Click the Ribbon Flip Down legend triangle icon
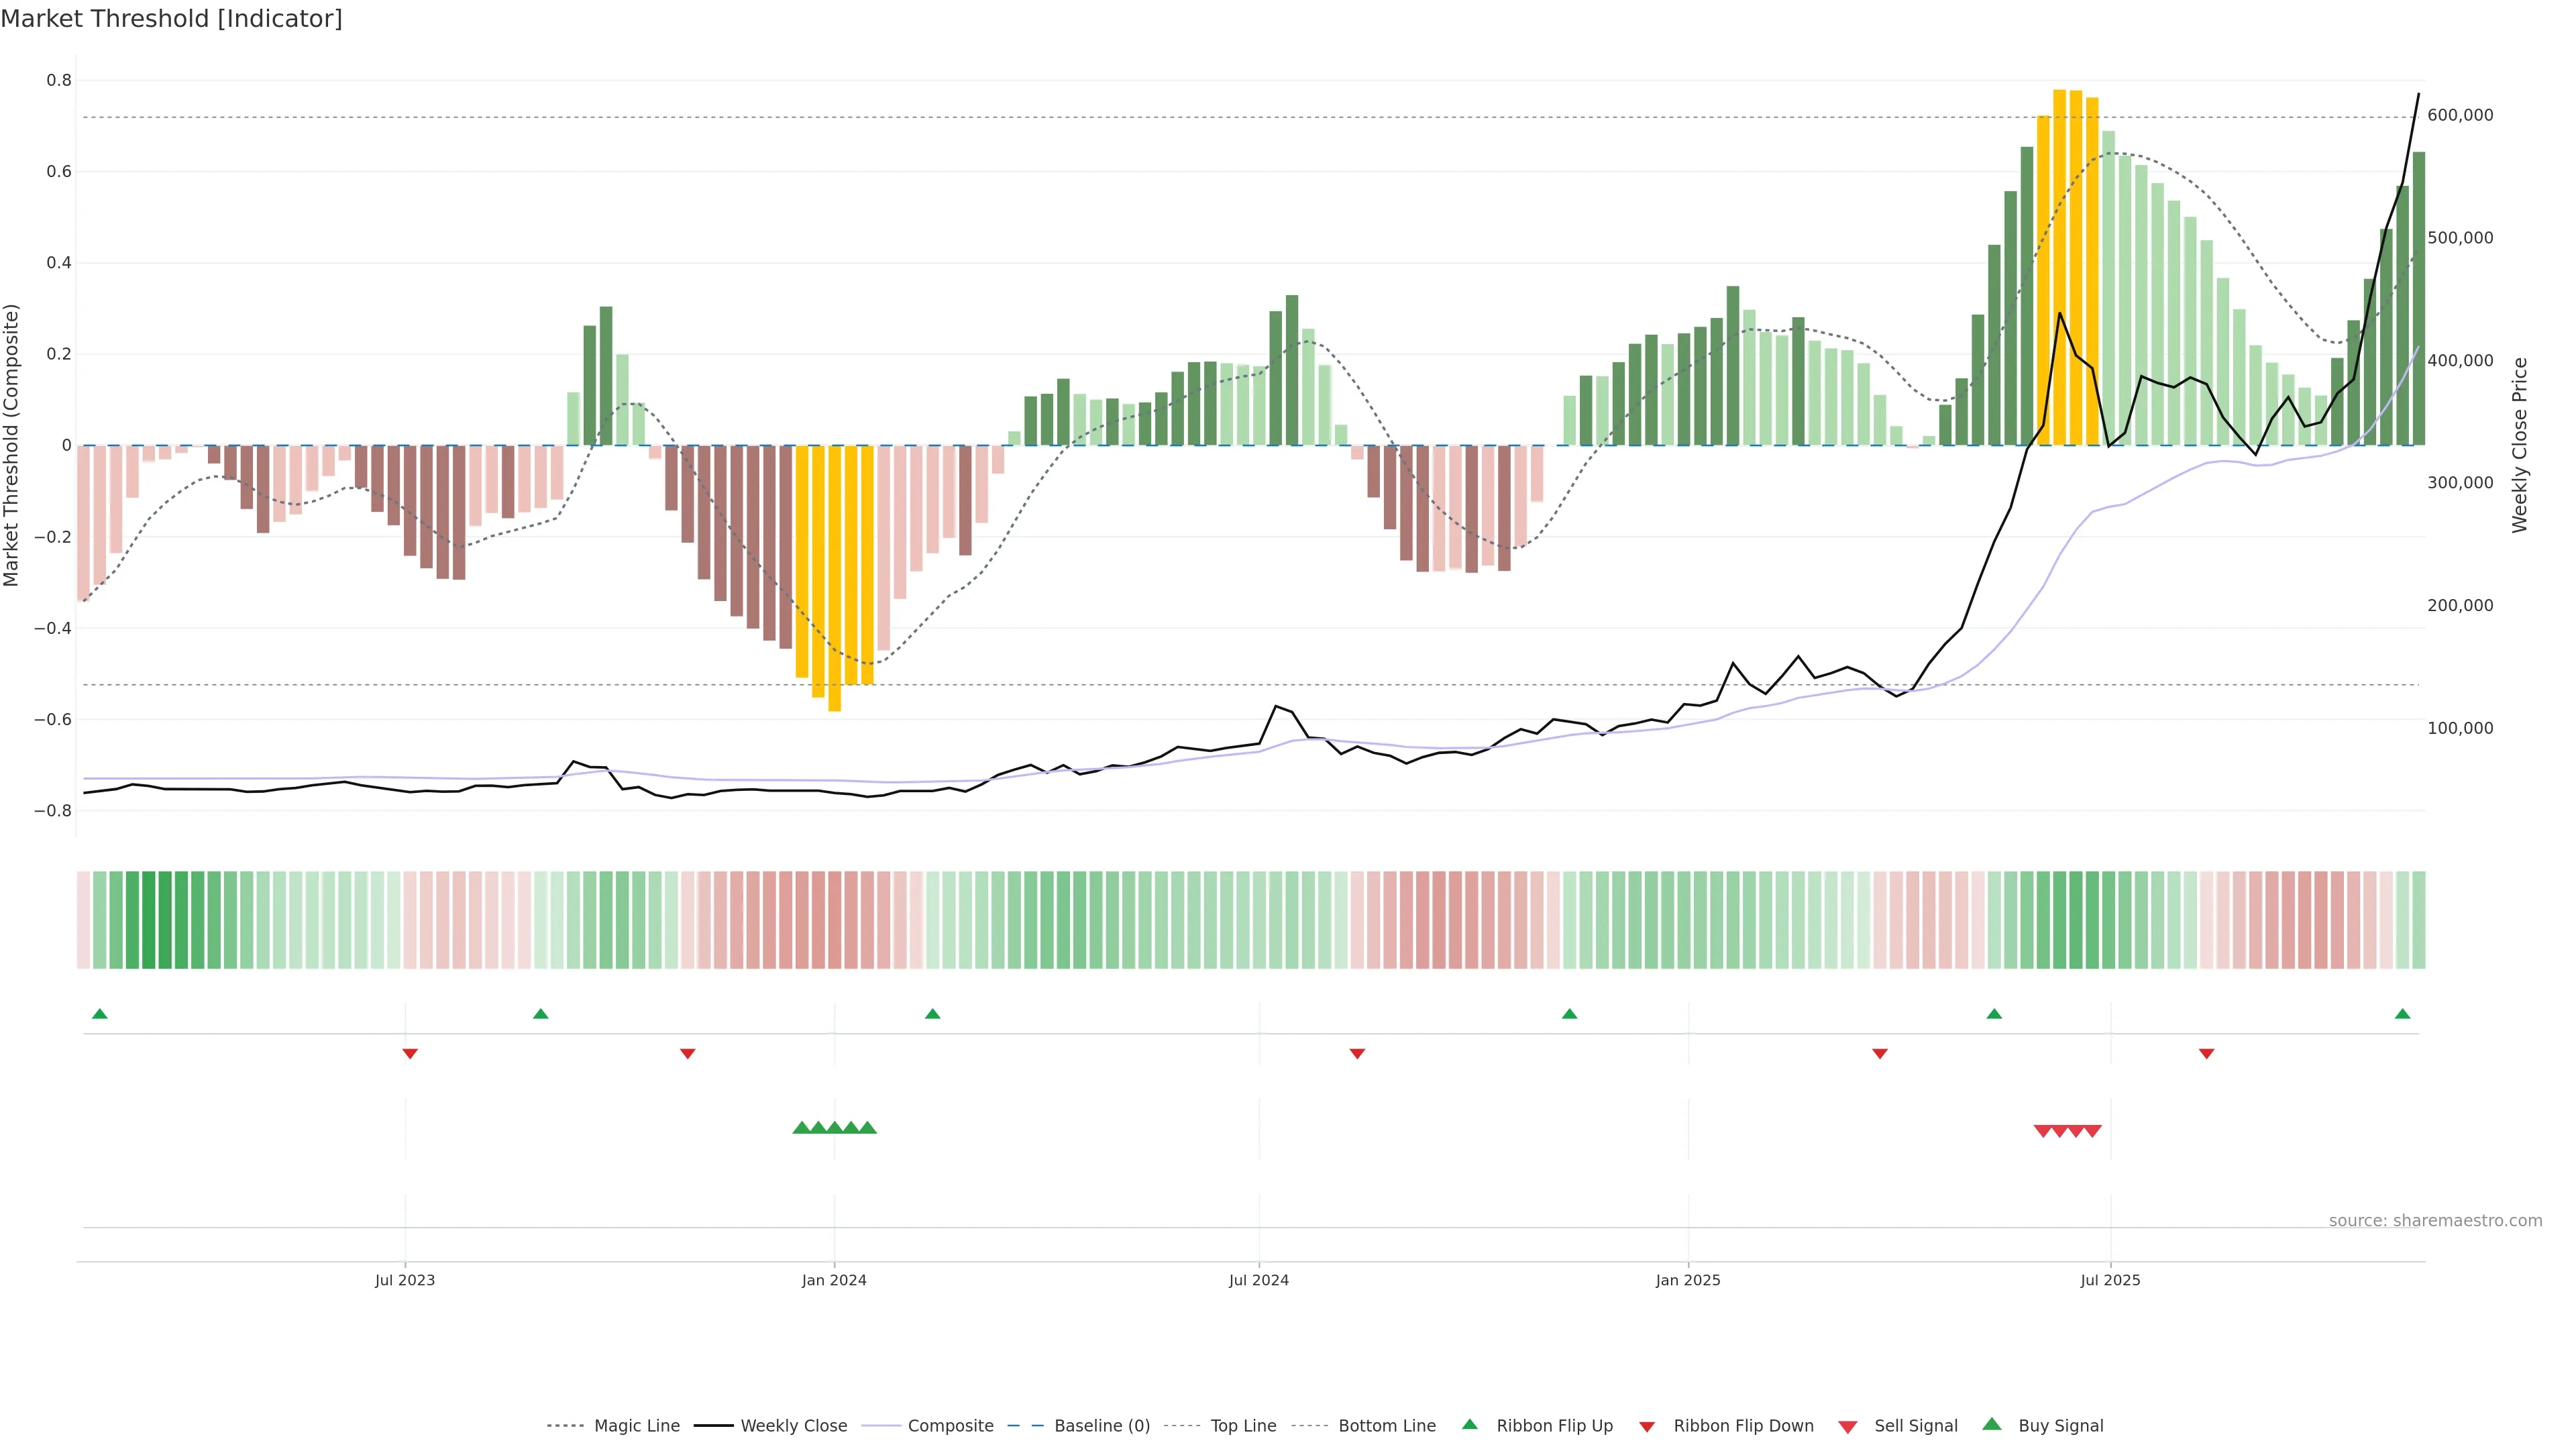 (x=1647, y=1427)
